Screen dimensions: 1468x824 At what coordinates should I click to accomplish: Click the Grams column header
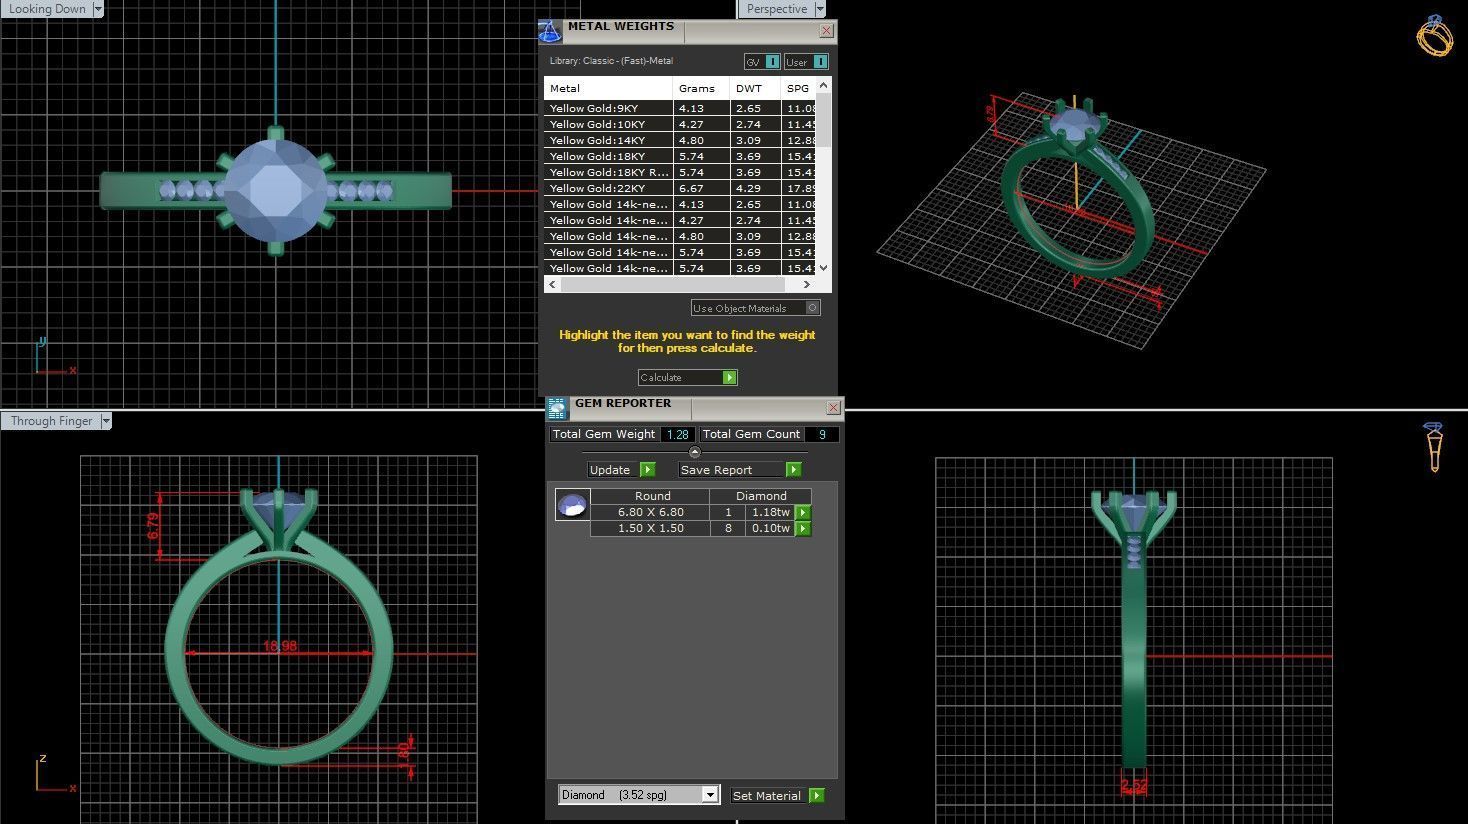click(x=701, y=88)
